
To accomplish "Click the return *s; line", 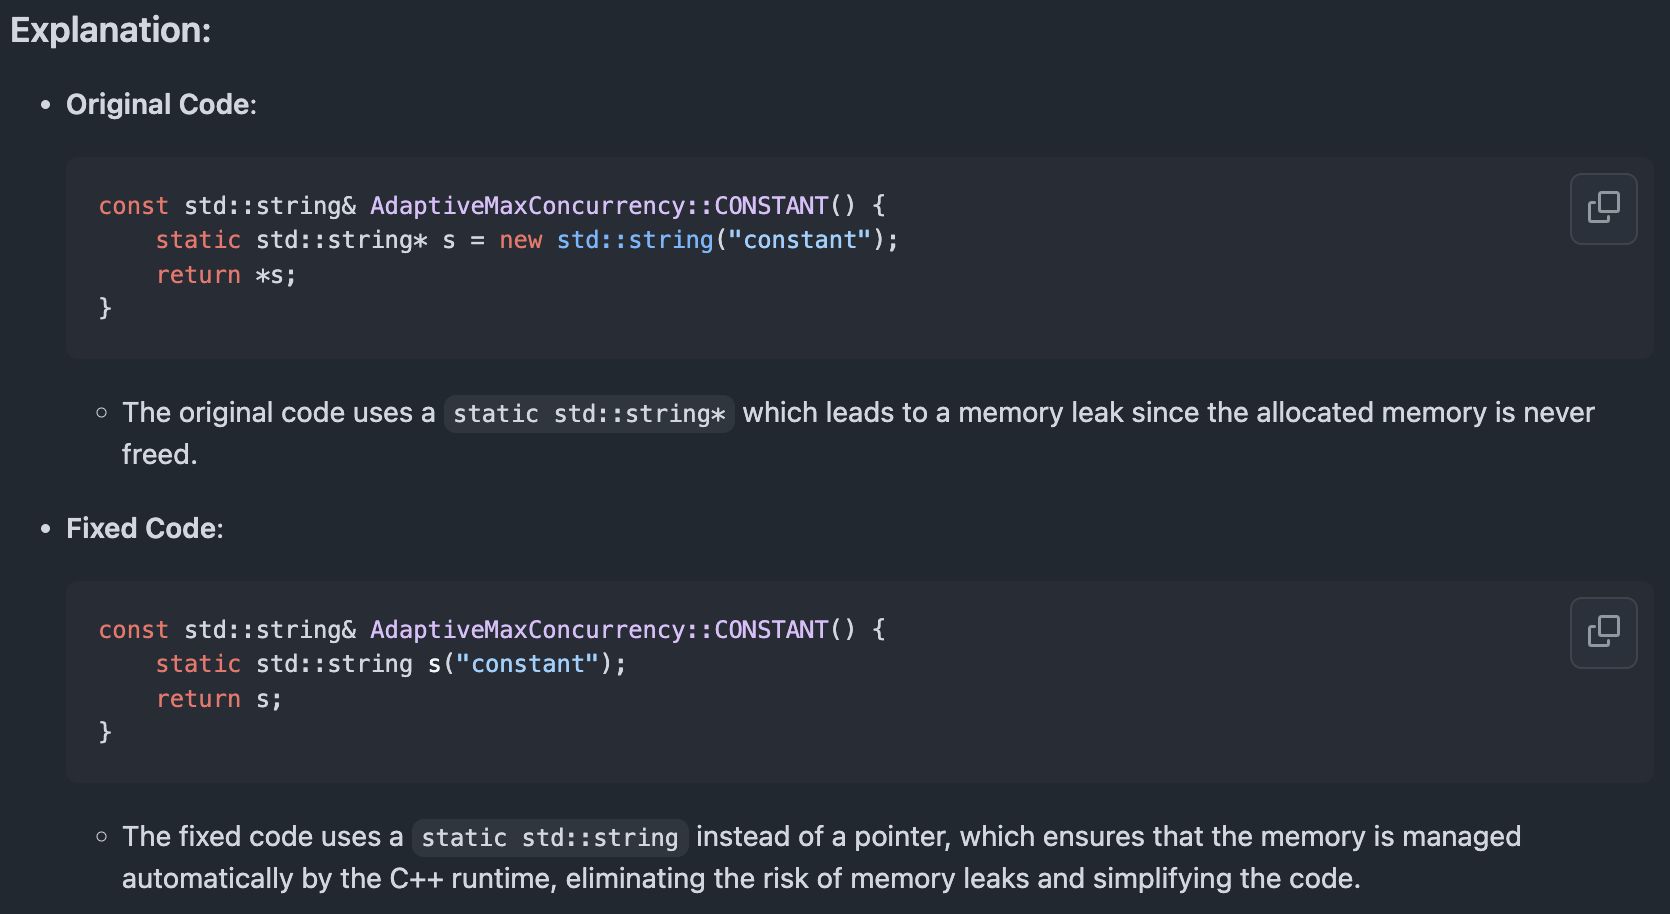I will pyautogui.click(x=226, y=275).
